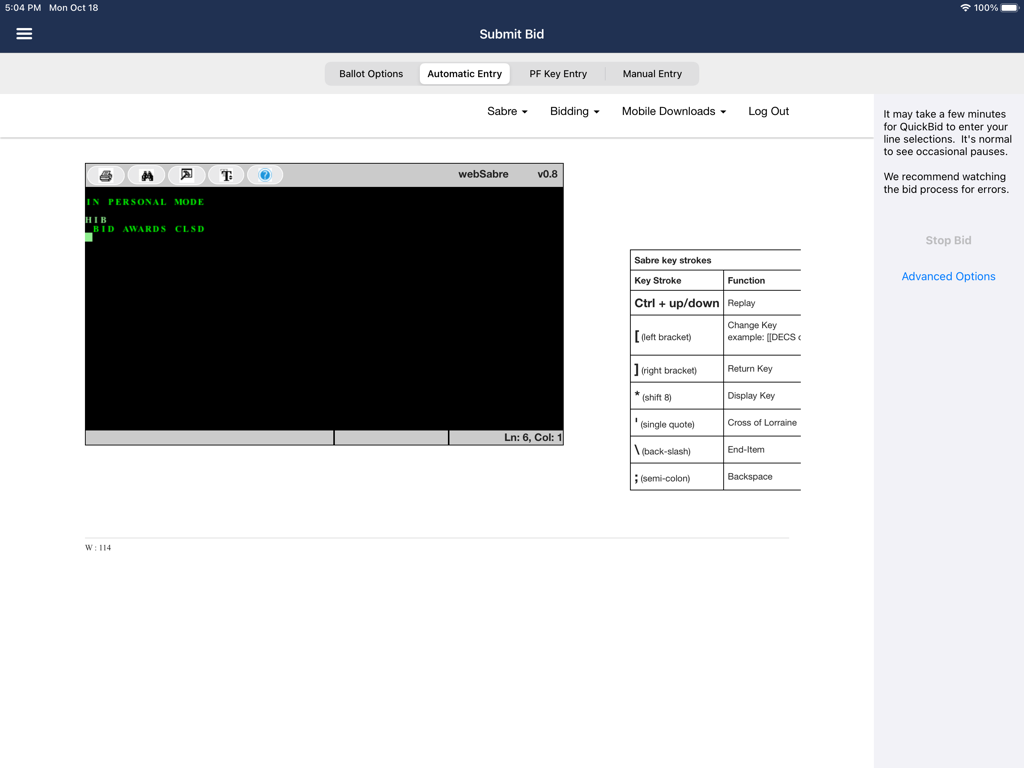Expand the Bidding dropdown menu
1024x768 pixels.
tap(574, 111)
